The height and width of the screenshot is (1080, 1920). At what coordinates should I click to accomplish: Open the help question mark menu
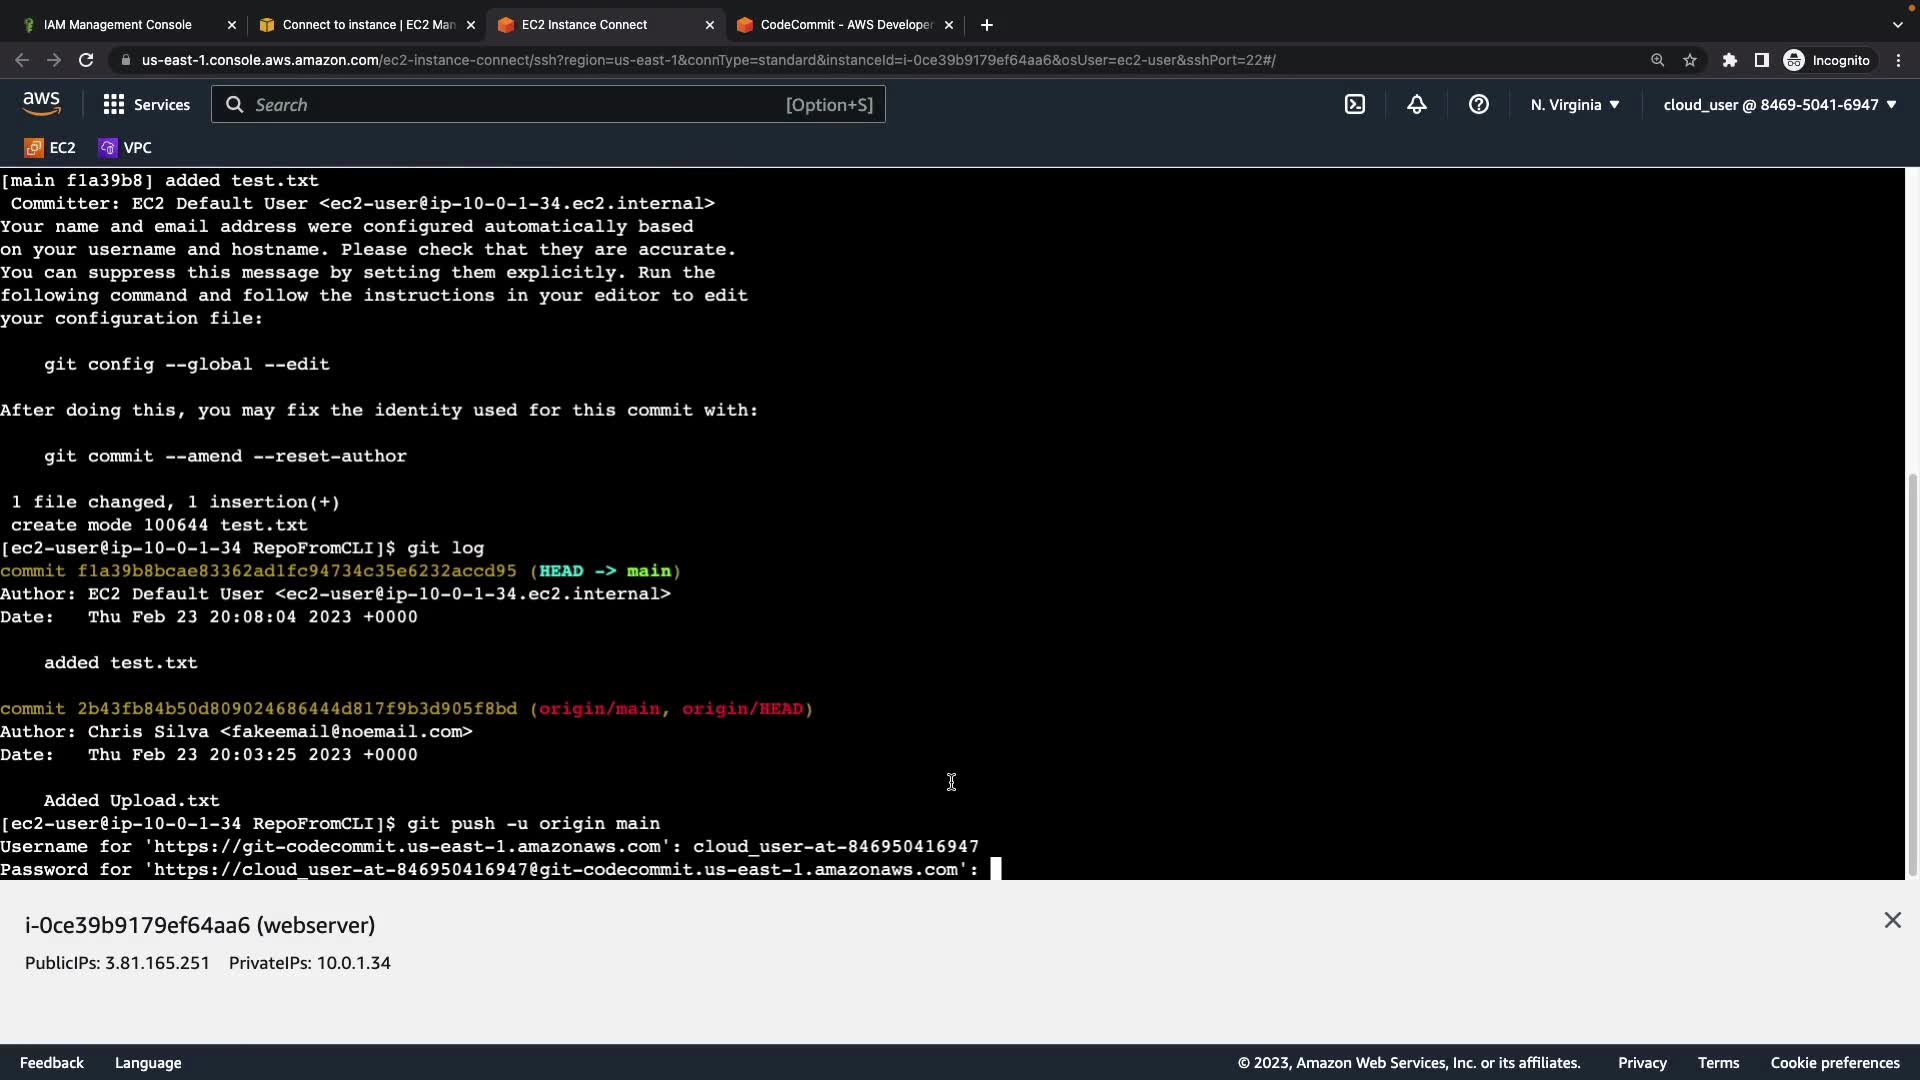point(1479,104)
